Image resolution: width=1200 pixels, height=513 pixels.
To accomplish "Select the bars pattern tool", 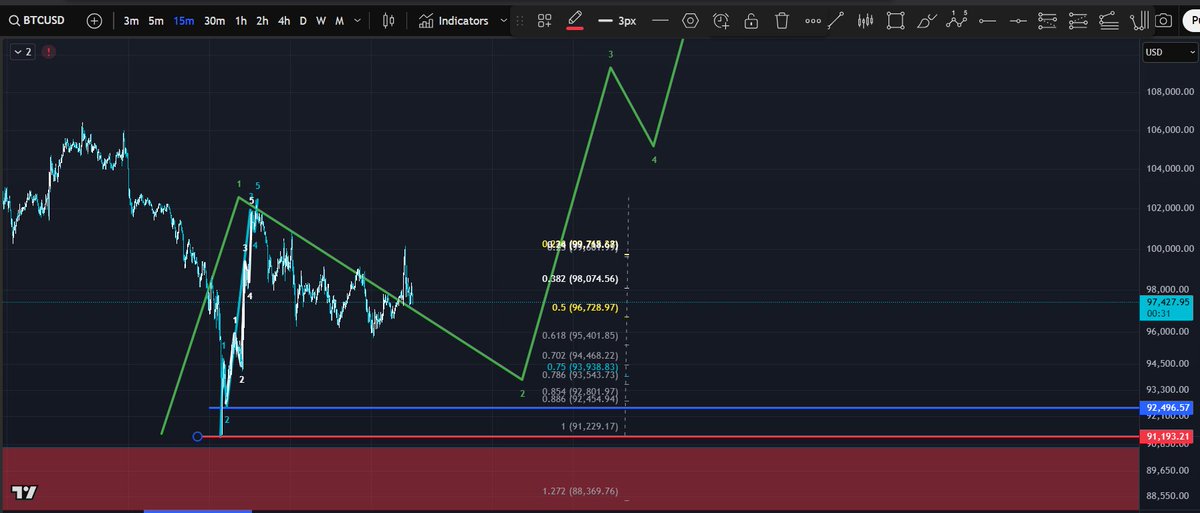I will 866,20.
